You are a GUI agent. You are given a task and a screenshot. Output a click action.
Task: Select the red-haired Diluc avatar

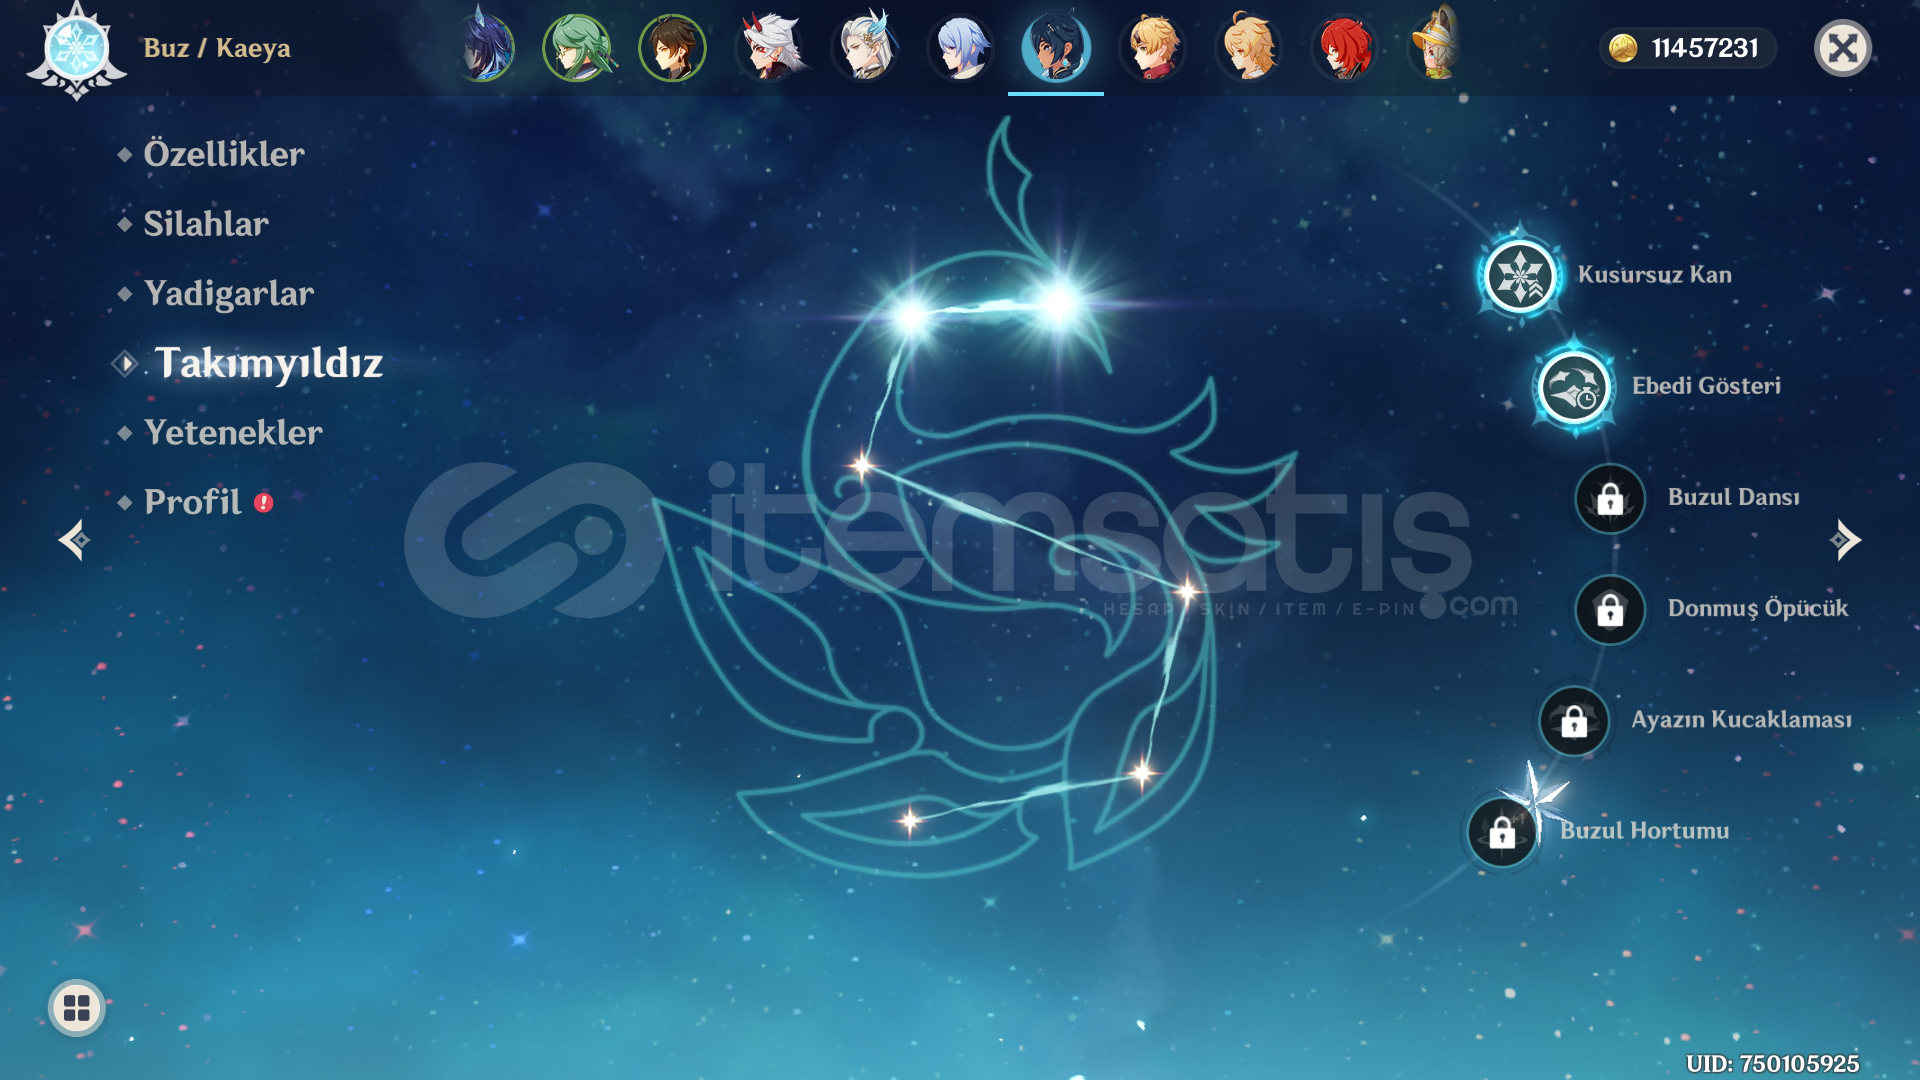[1344, 48]
